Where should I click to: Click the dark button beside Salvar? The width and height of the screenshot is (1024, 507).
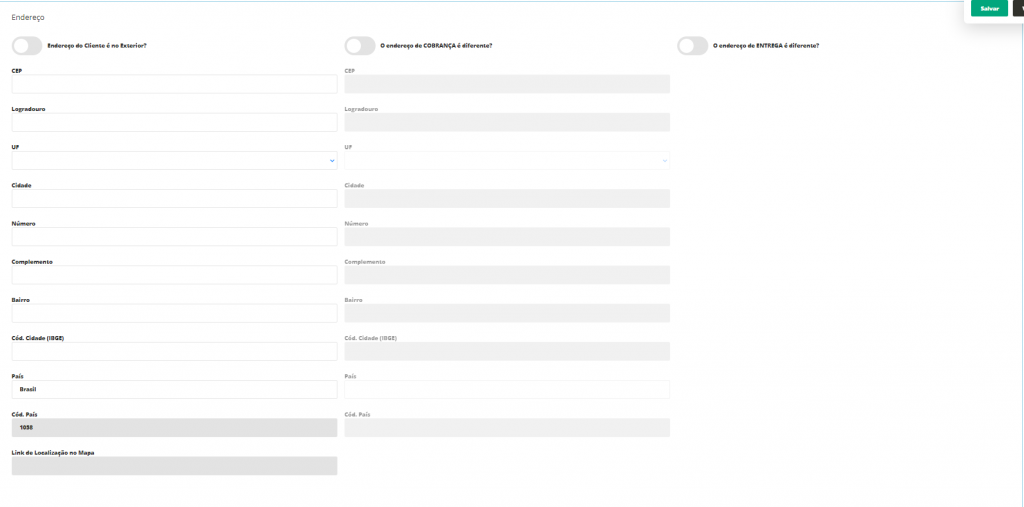point(1018,8)
